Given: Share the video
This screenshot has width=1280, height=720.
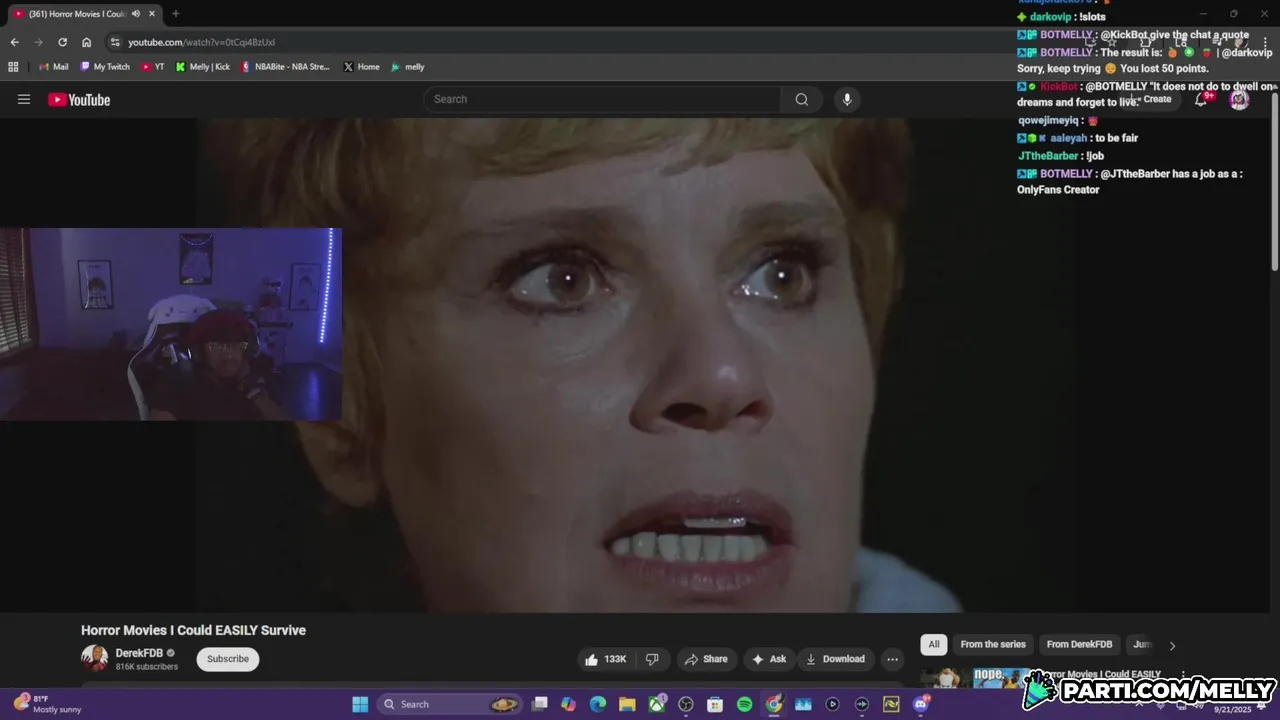Looking at the screenshot, I should point(705,659).
